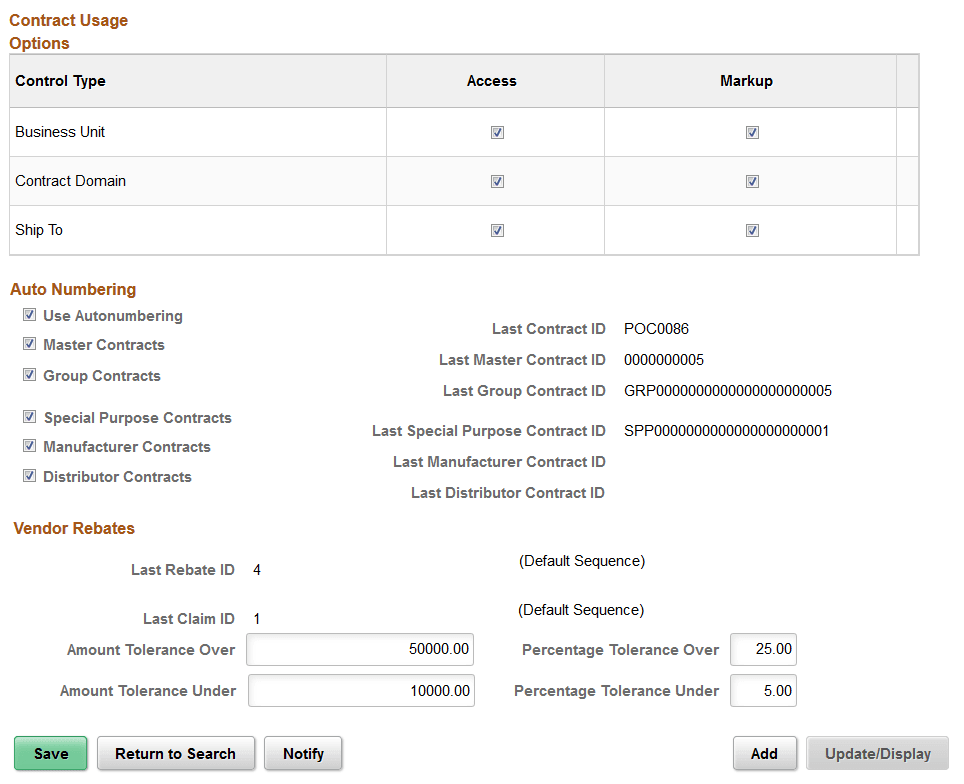Select the Percentage Tolerance Over field
The width and height of the screenshot is (964, 784).
click(x=763, y=649)
